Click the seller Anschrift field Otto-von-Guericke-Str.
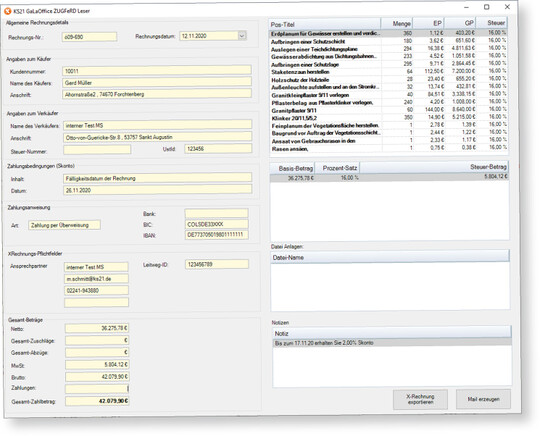 pyautogui.click(x=157, y=137)
